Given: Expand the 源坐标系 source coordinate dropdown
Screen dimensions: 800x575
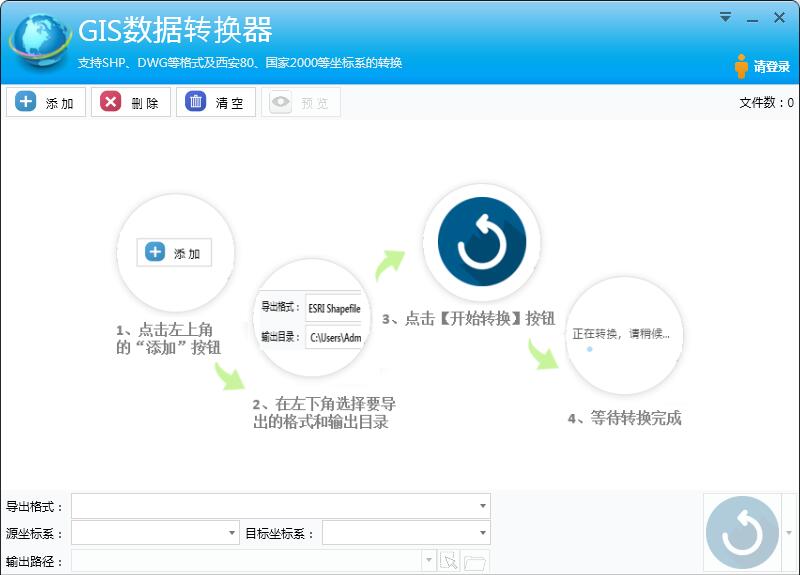Looking at the screenshot, I should (233, 534).
